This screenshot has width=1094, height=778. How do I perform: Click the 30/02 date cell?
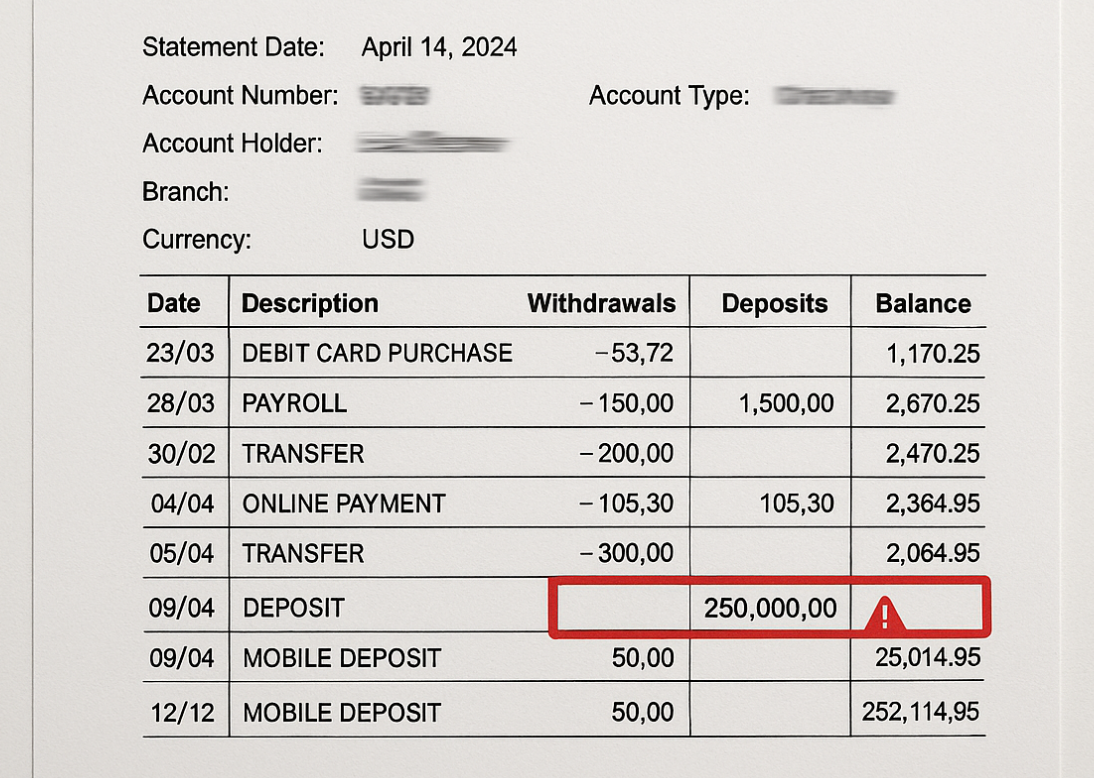pos(183,453)
